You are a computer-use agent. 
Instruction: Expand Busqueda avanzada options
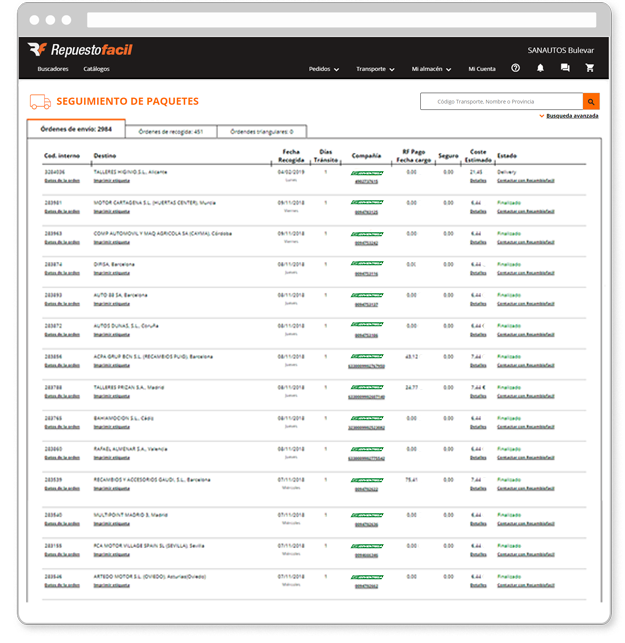[569, 116]
